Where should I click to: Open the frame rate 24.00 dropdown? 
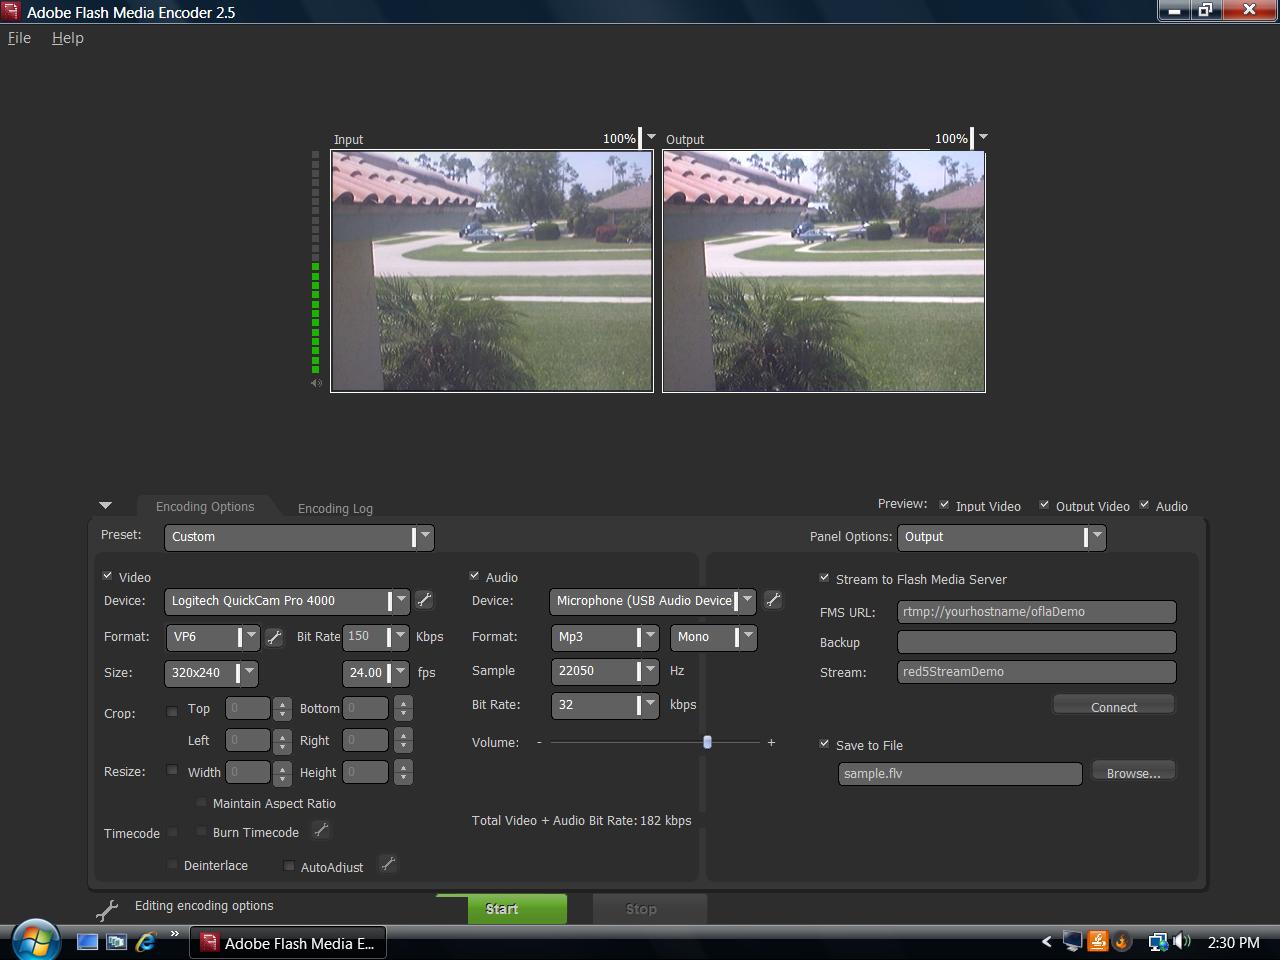[x=375, y=673]
